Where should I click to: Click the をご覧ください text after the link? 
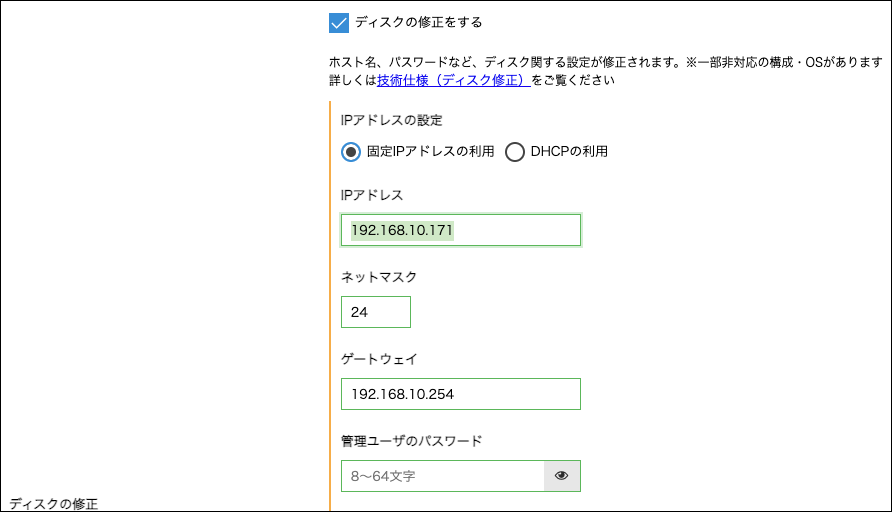coord(572,80)
